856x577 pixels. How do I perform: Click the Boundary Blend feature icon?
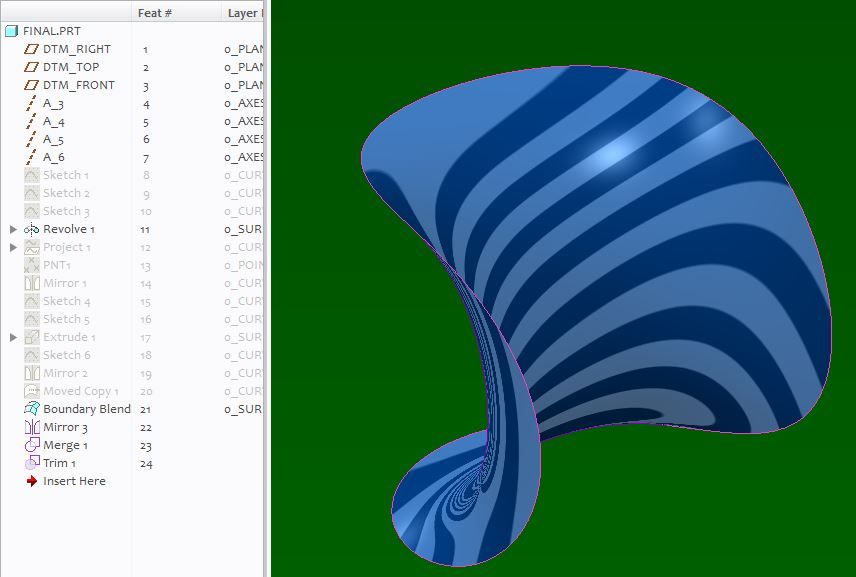point(32,409)
